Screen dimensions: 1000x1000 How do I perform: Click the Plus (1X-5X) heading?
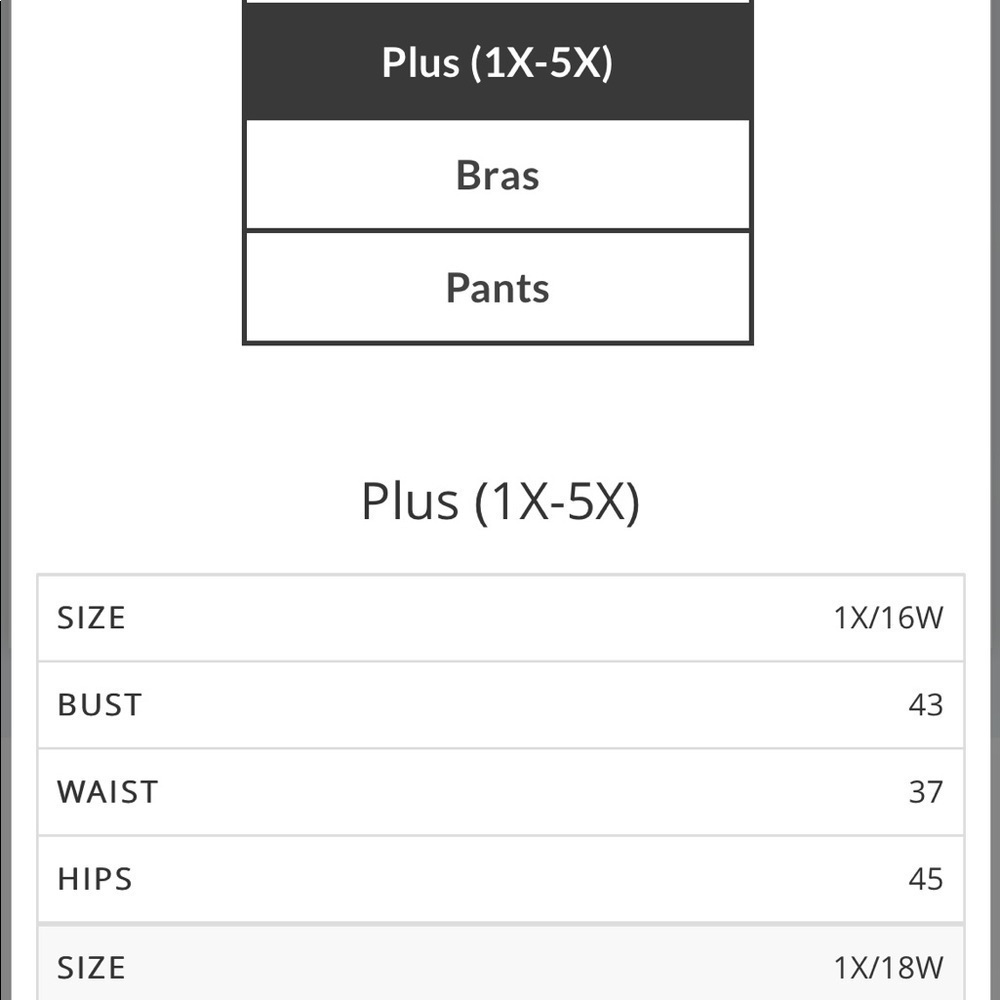500,500
